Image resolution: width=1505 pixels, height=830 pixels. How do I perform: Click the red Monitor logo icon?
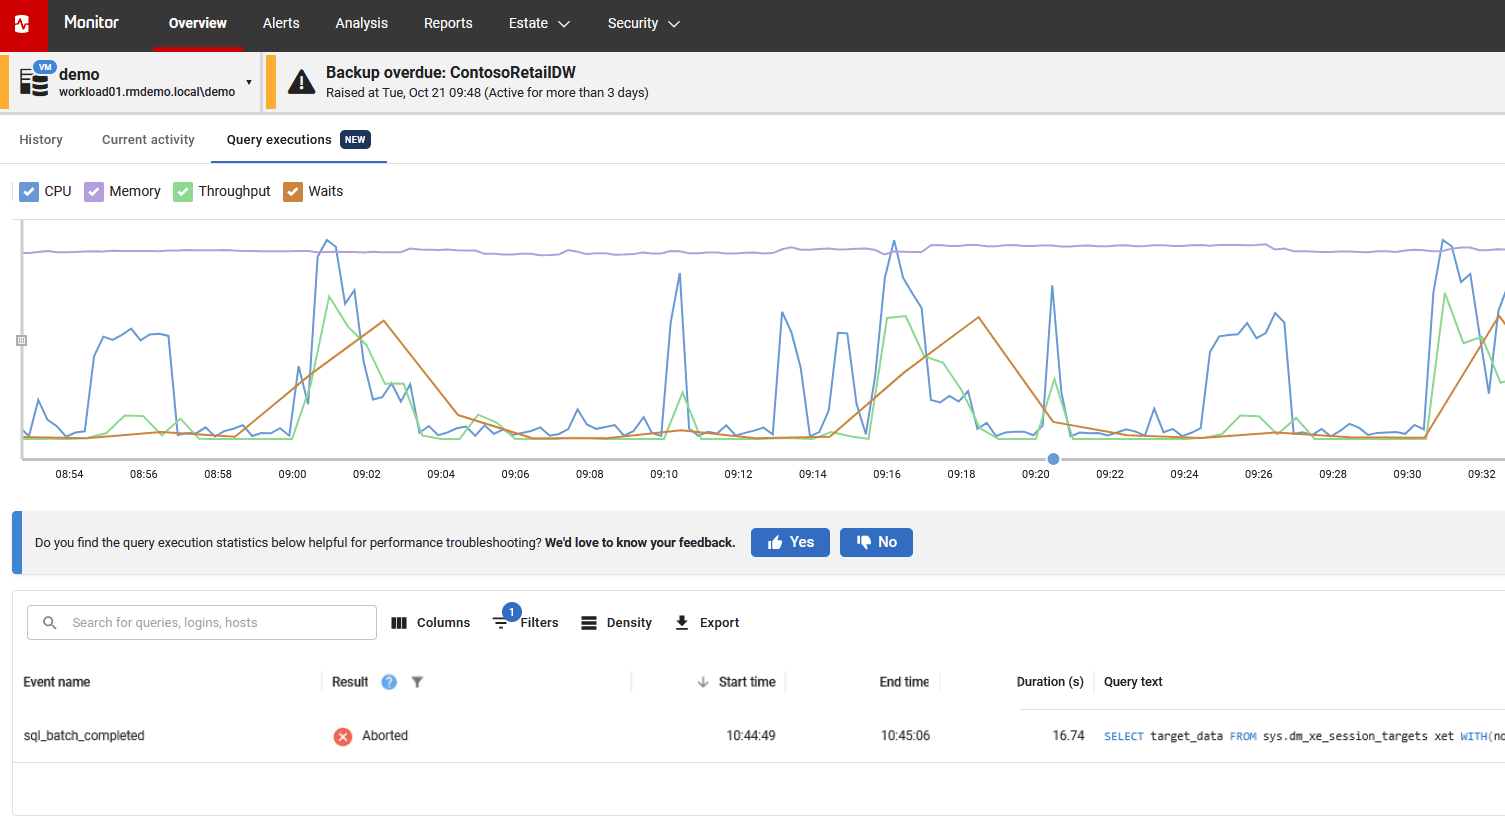pos(21,24)
